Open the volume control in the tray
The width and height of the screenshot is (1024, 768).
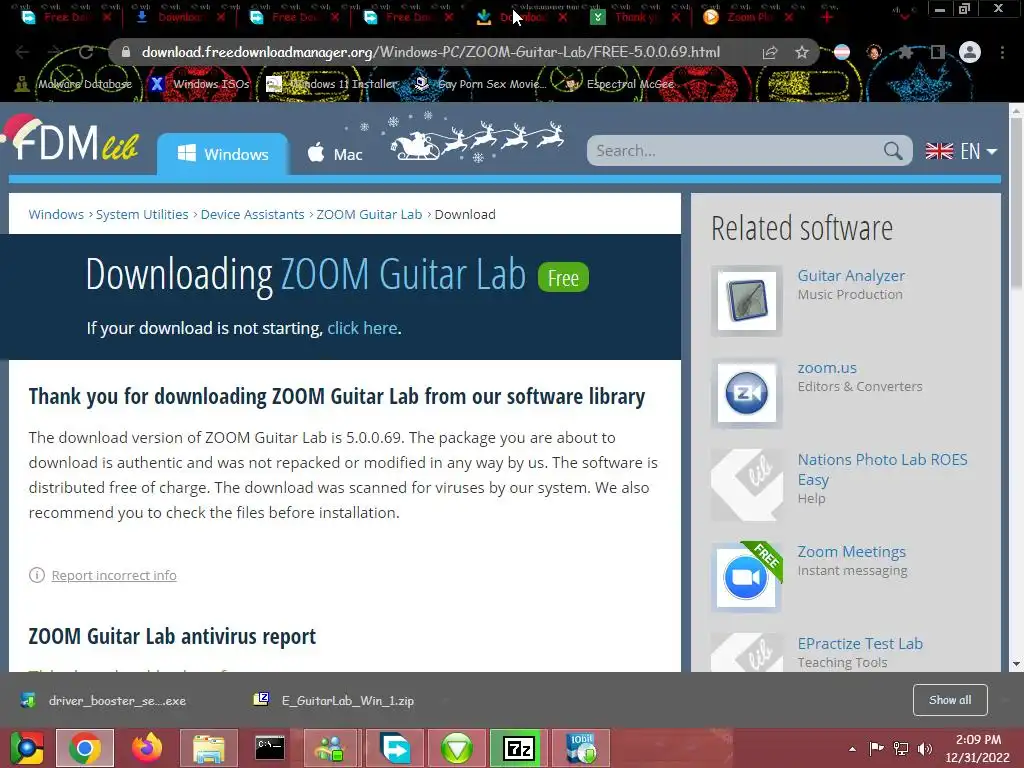925,748
